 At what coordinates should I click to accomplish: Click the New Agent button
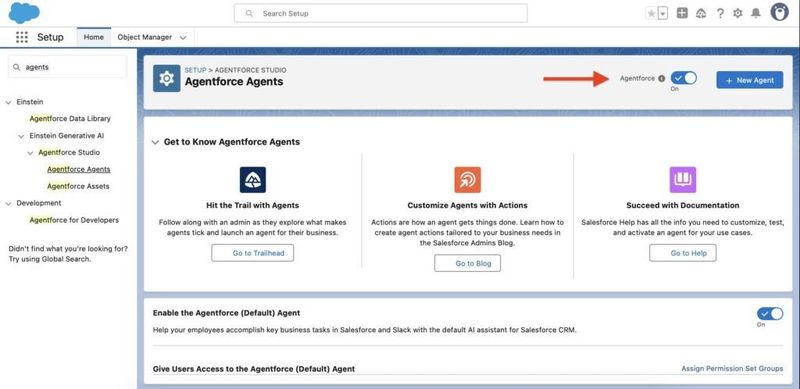[749, 80]
